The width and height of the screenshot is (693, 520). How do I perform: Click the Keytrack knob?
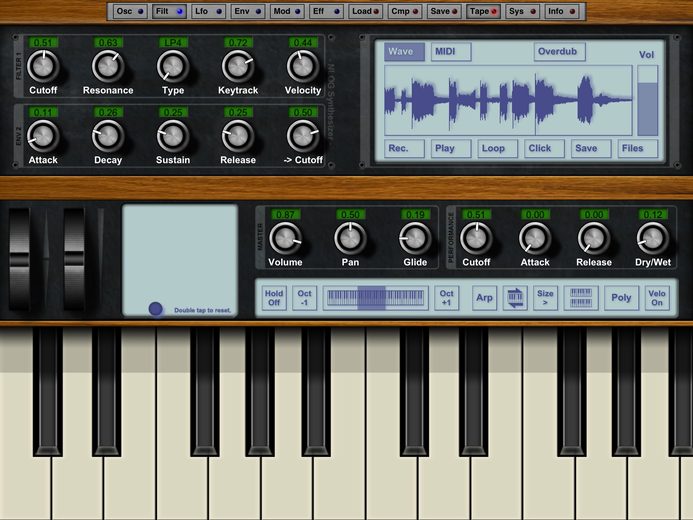coord(238,66)
